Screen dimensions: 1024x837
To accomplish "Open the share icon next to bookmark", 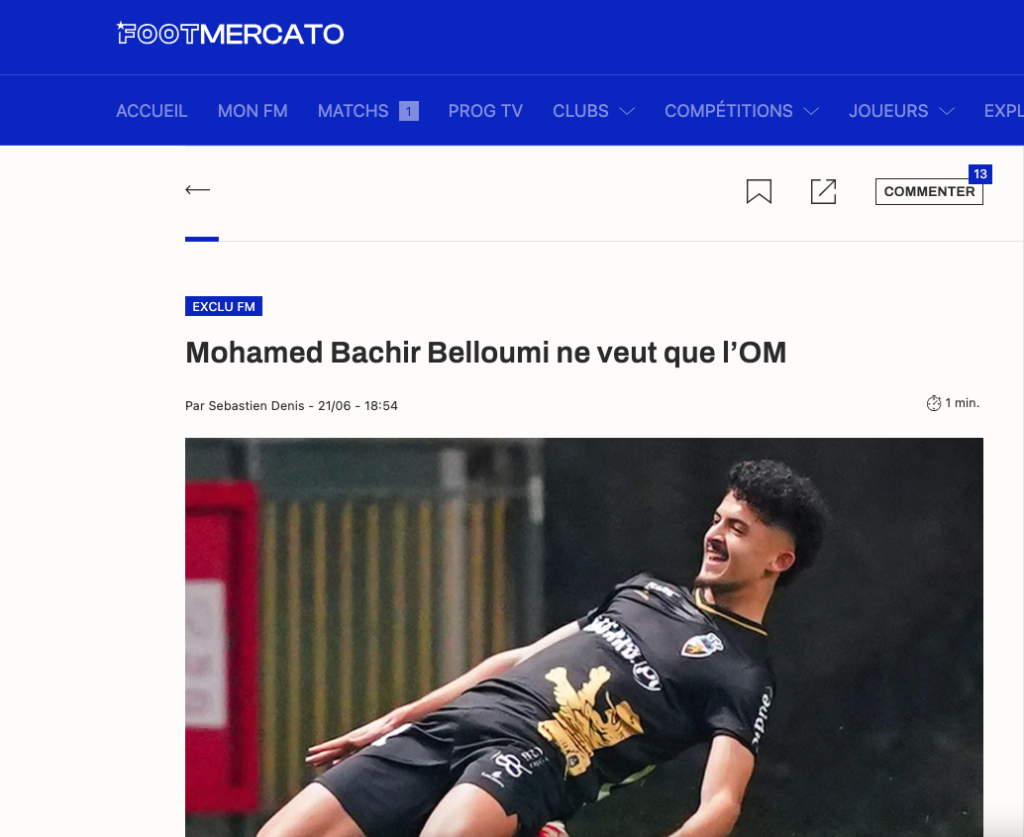I will [823, 191].
